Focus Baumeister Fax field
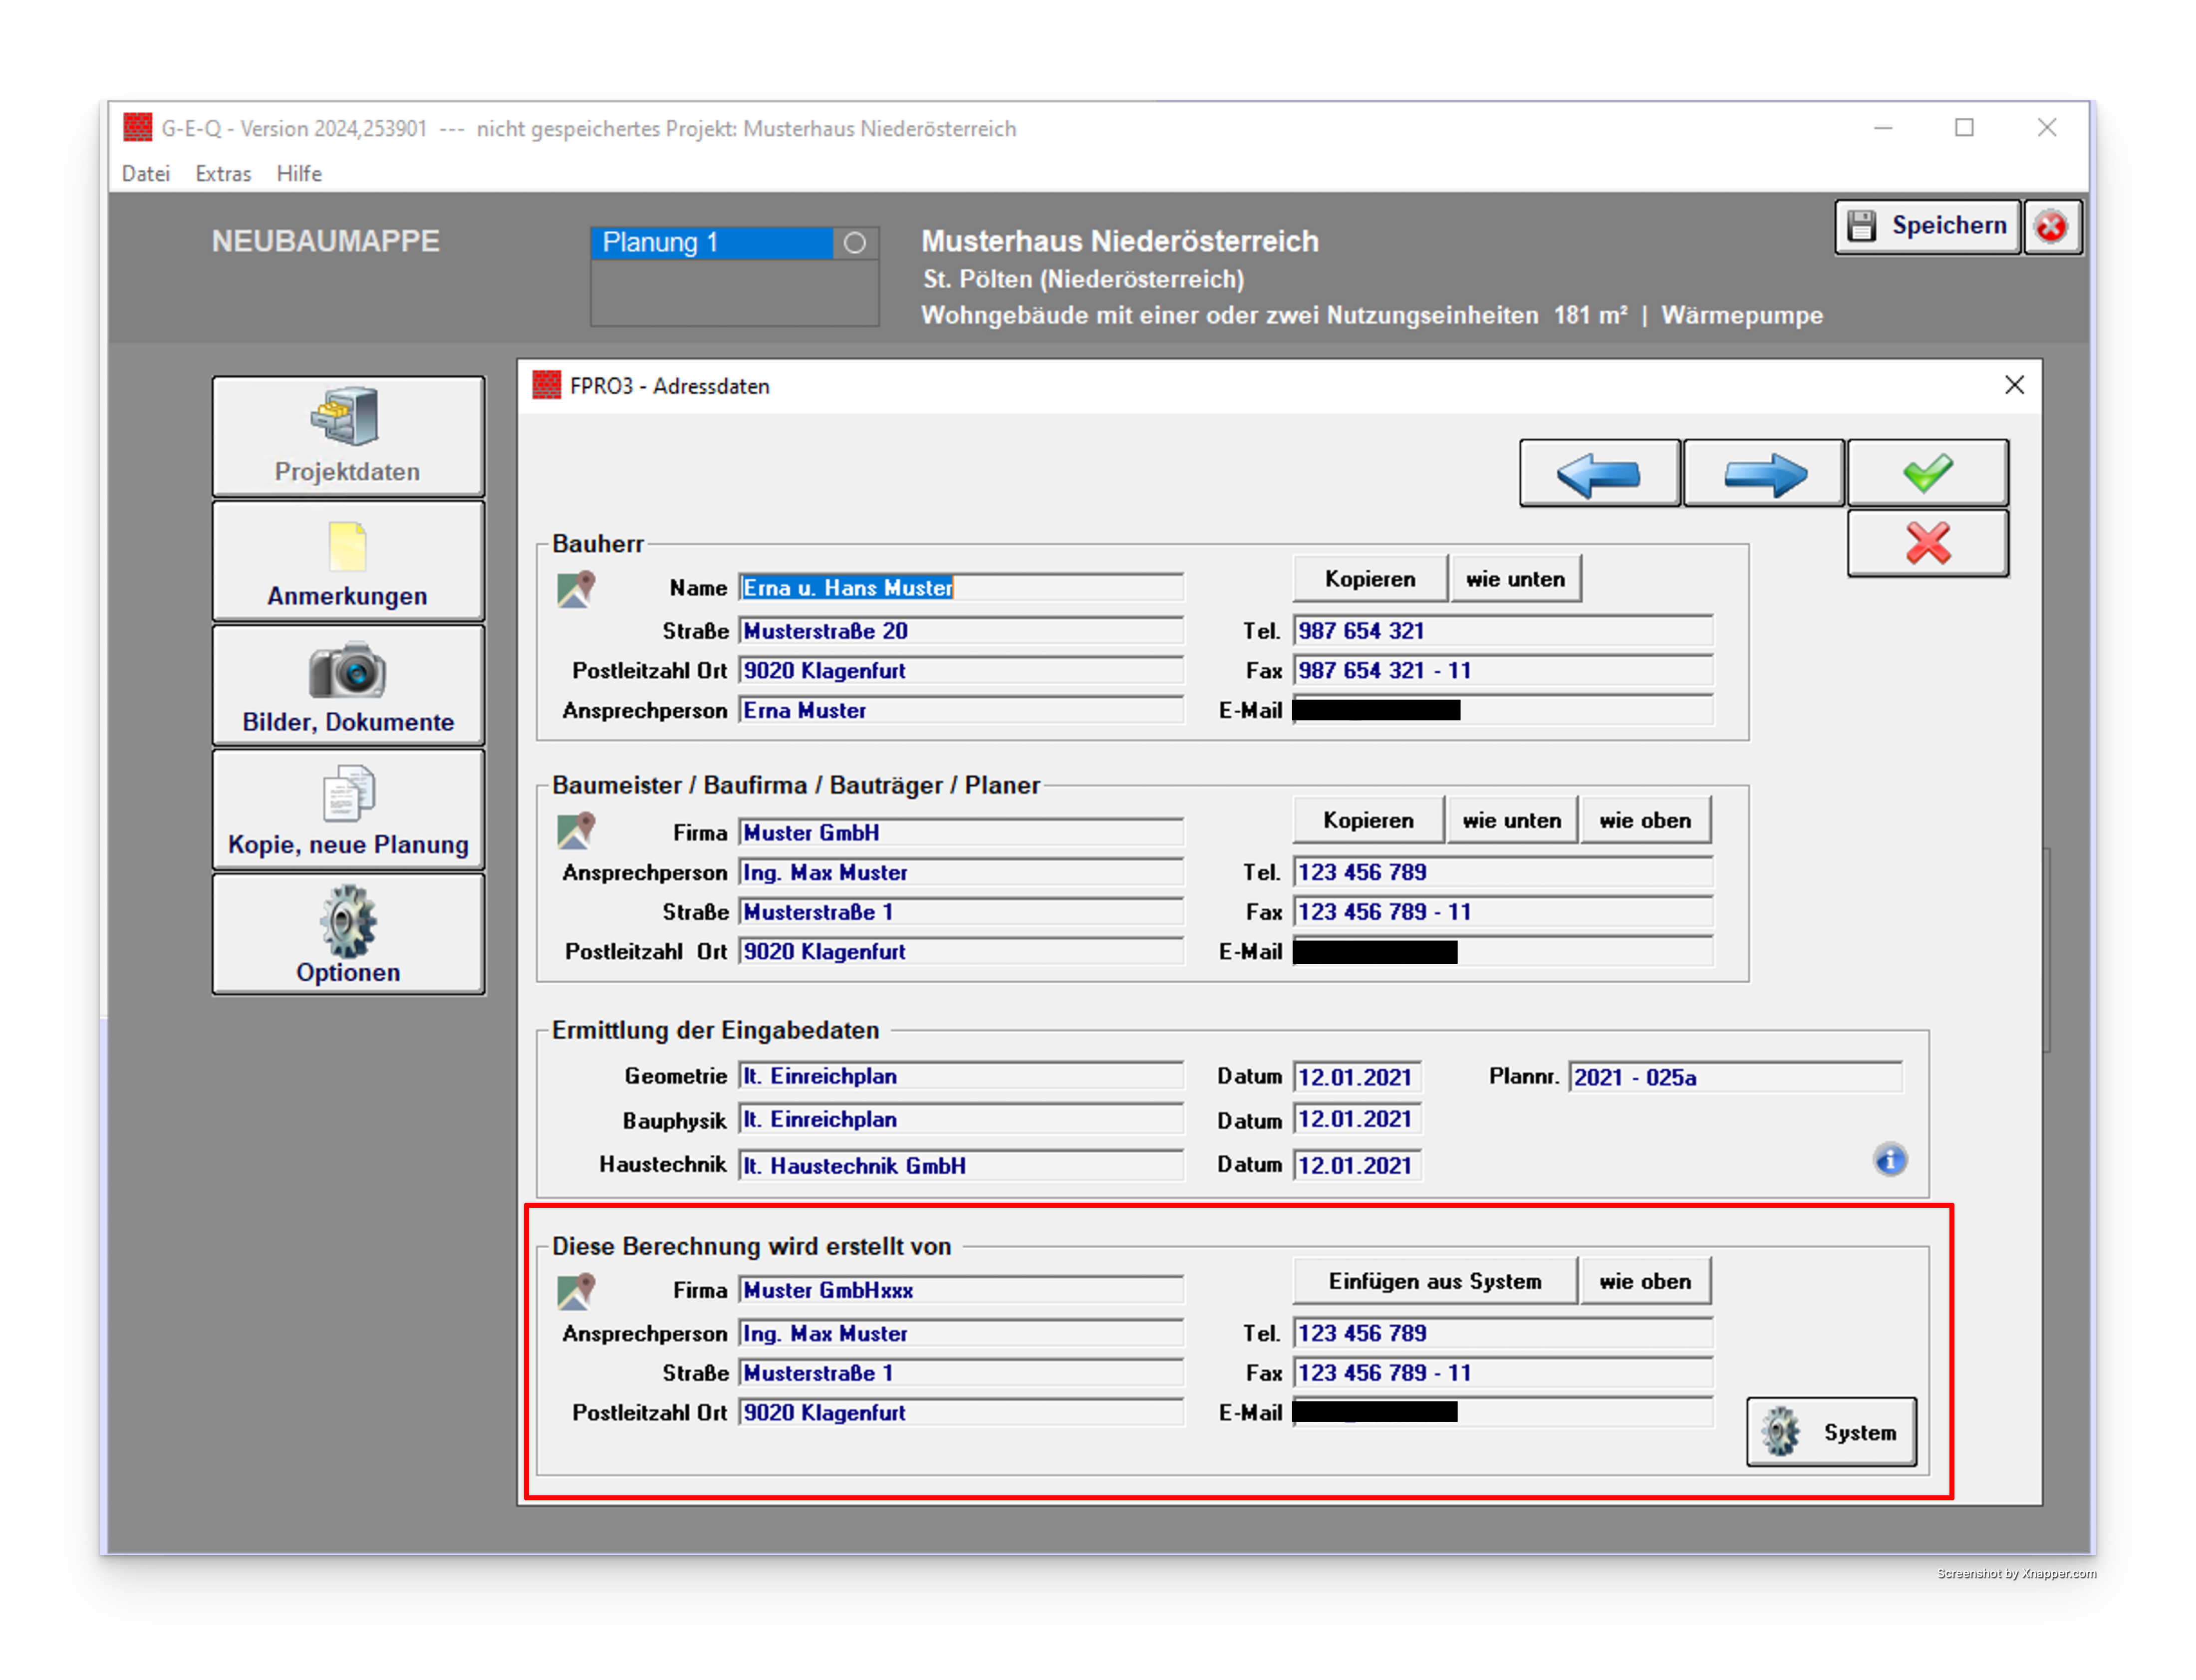2196x1680 pixels. pos(1503,912)
